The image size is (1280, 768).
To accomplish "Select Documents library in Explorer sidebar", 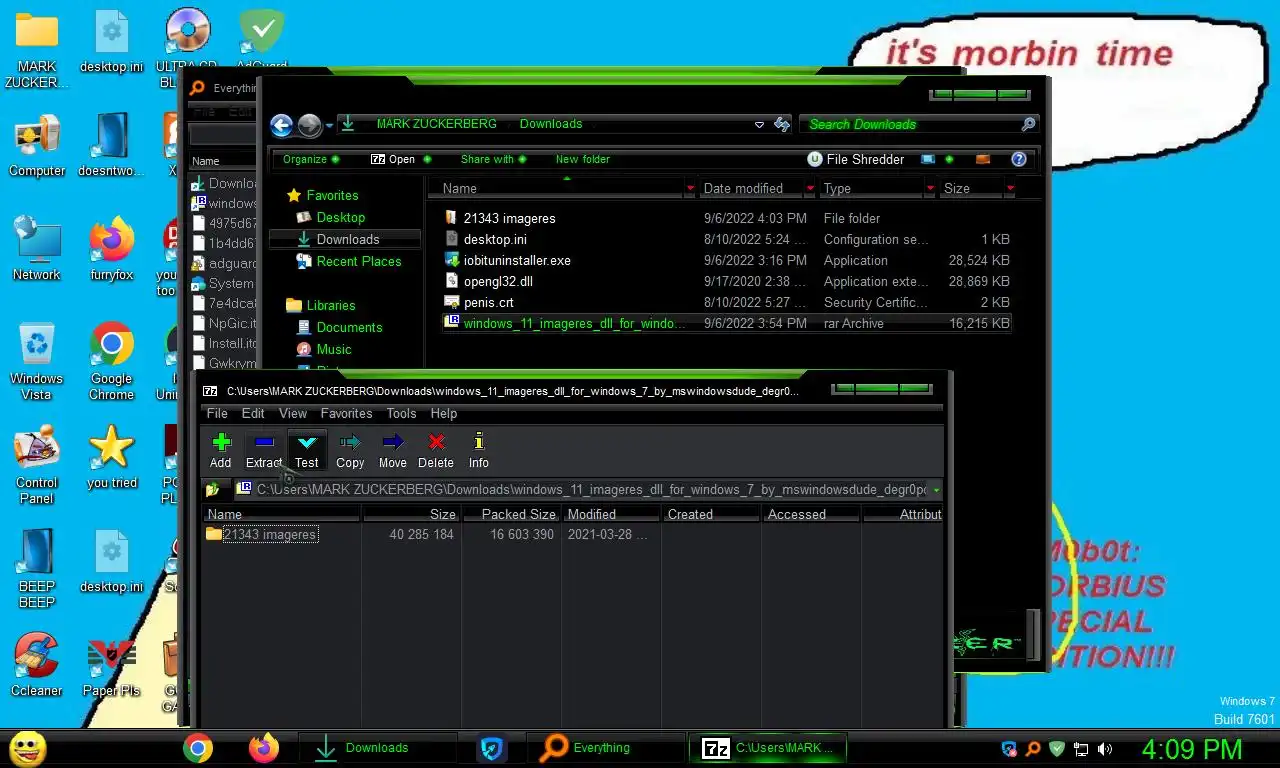I will click(340, 327).
